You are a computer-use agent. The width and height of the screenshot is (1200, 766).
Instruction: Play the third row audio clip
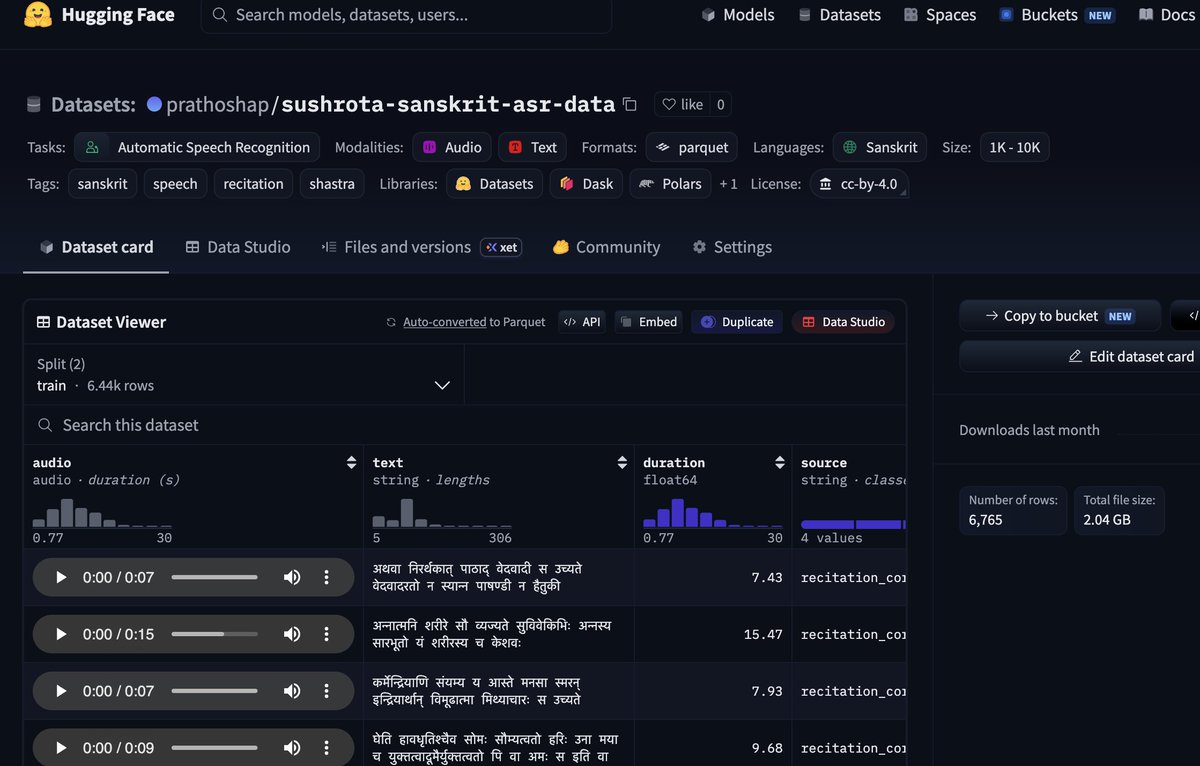click(x=60, y=691)
